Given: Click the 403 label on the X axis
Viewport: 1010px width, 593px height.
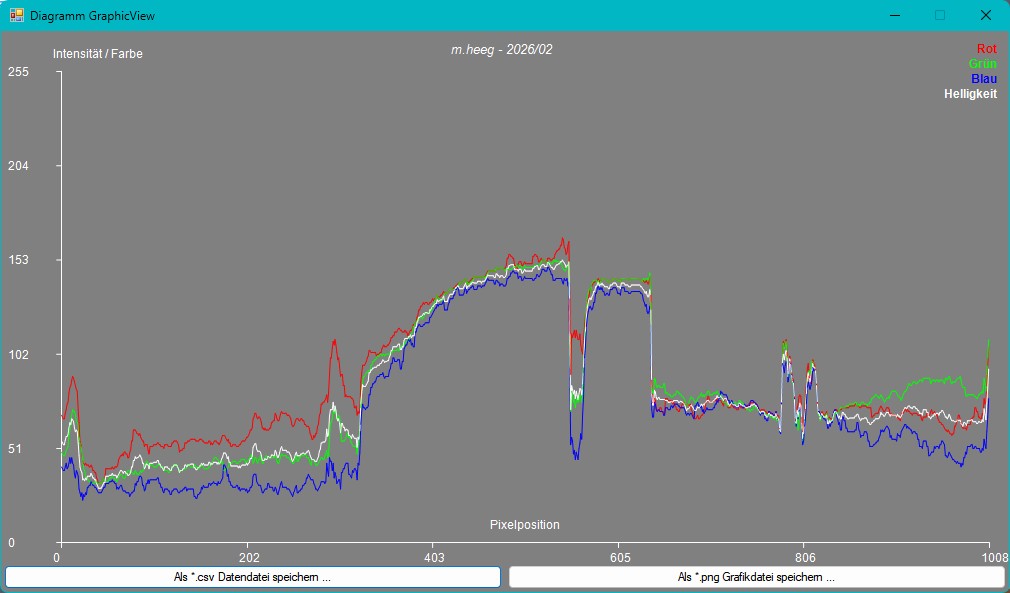Looking at the screenshot, I should pyautogui.click(x=434, y=558).
